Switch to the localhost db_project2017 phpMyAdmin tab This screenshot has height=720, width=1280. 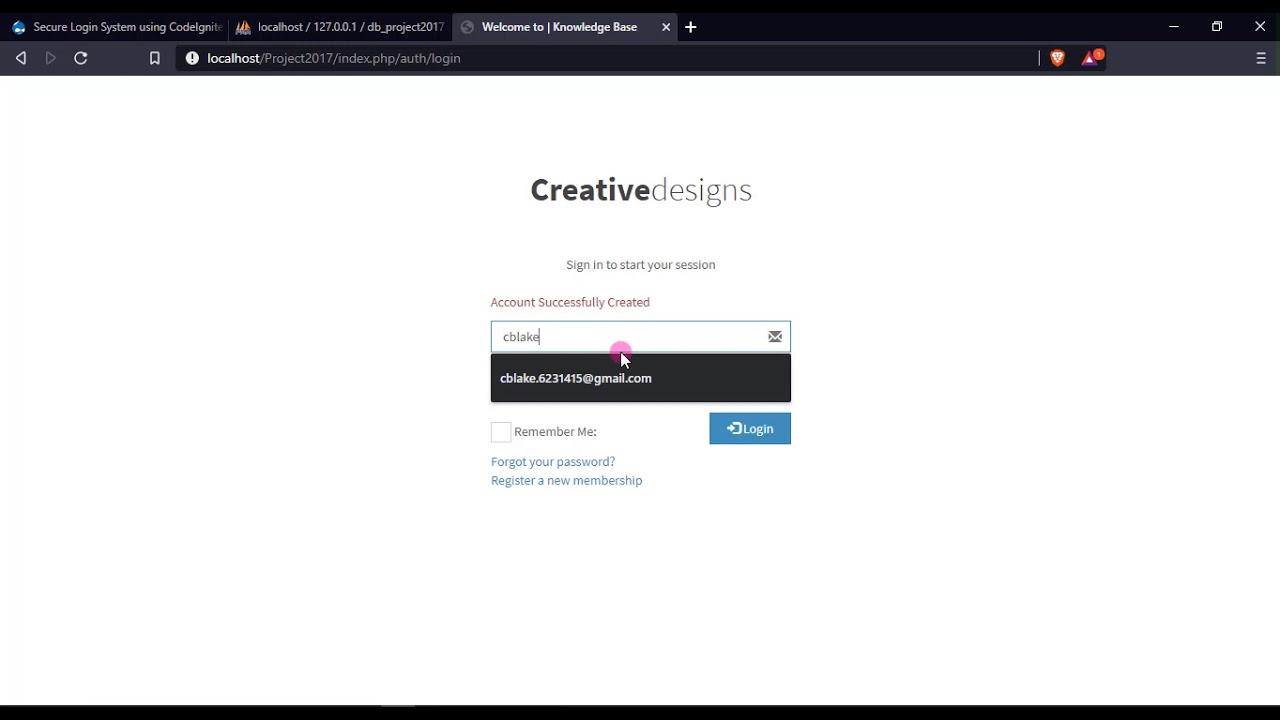pyautogui.click(x=340, y=27)
